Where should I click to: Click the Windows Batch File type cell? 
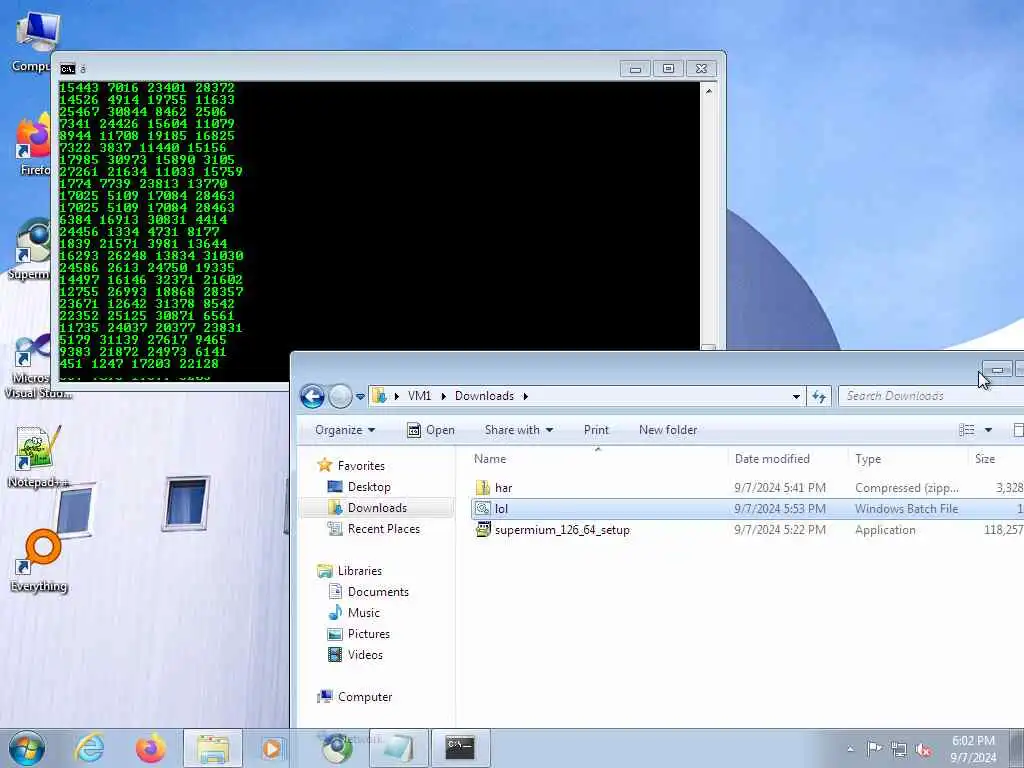coord(906,509)
